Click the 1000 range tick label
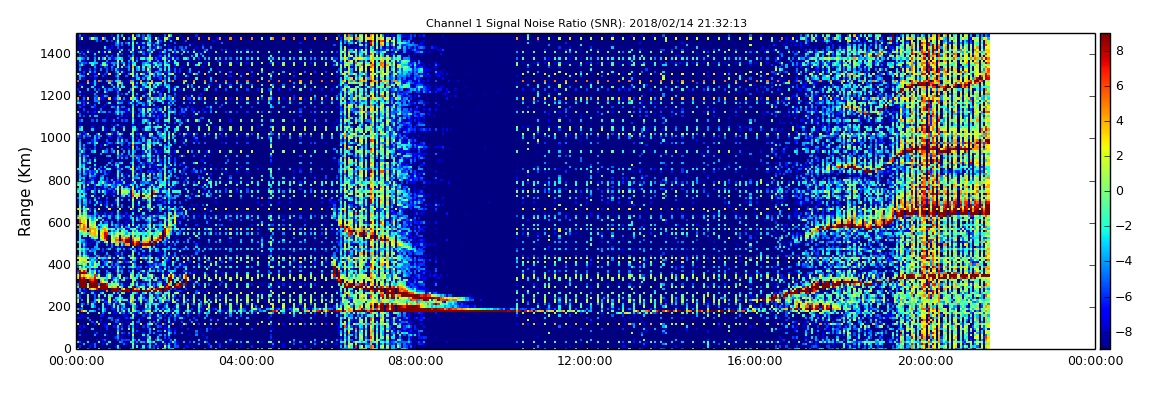Screen dimensions: 1150x407 click(56, 138)
